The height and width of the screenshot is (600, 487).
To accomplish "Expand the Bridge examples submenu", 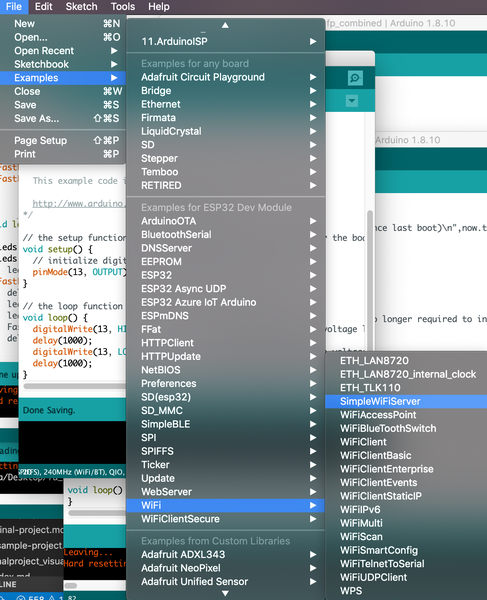I will pyautogui.click(x=225, y=91).
